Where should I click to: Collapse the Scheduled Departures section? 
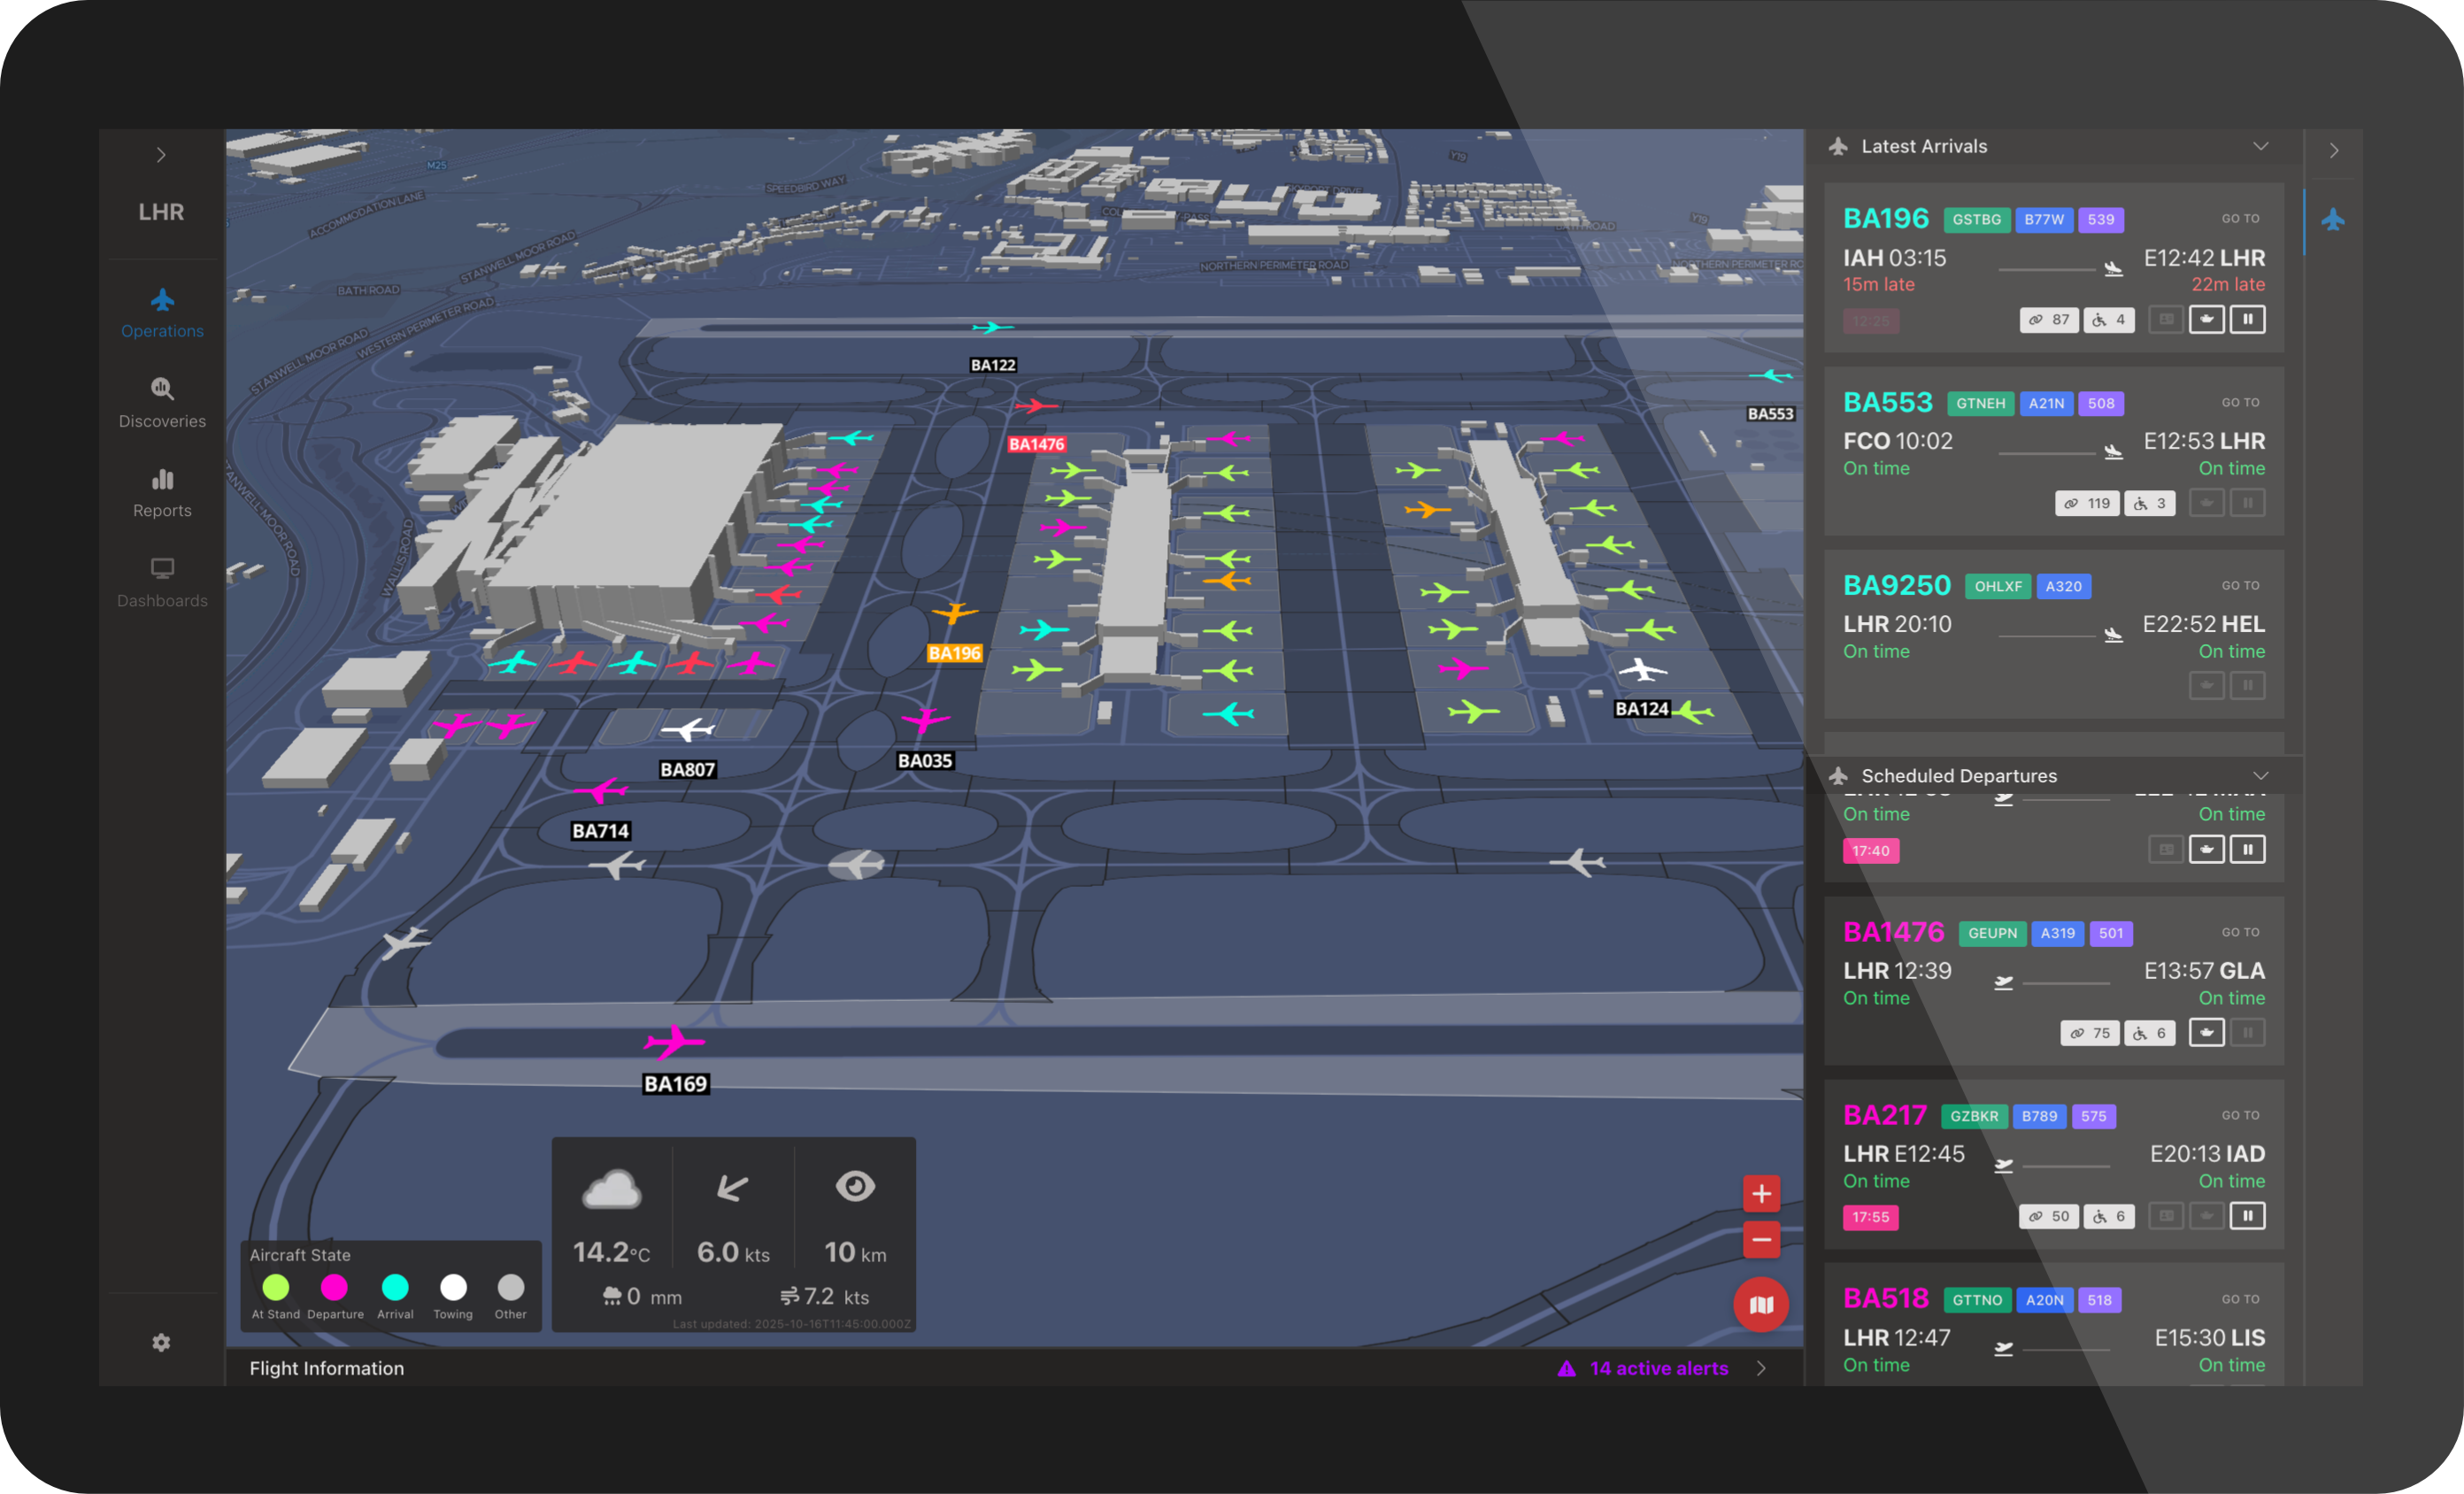pyautogui.click(x=2261, y=775)
